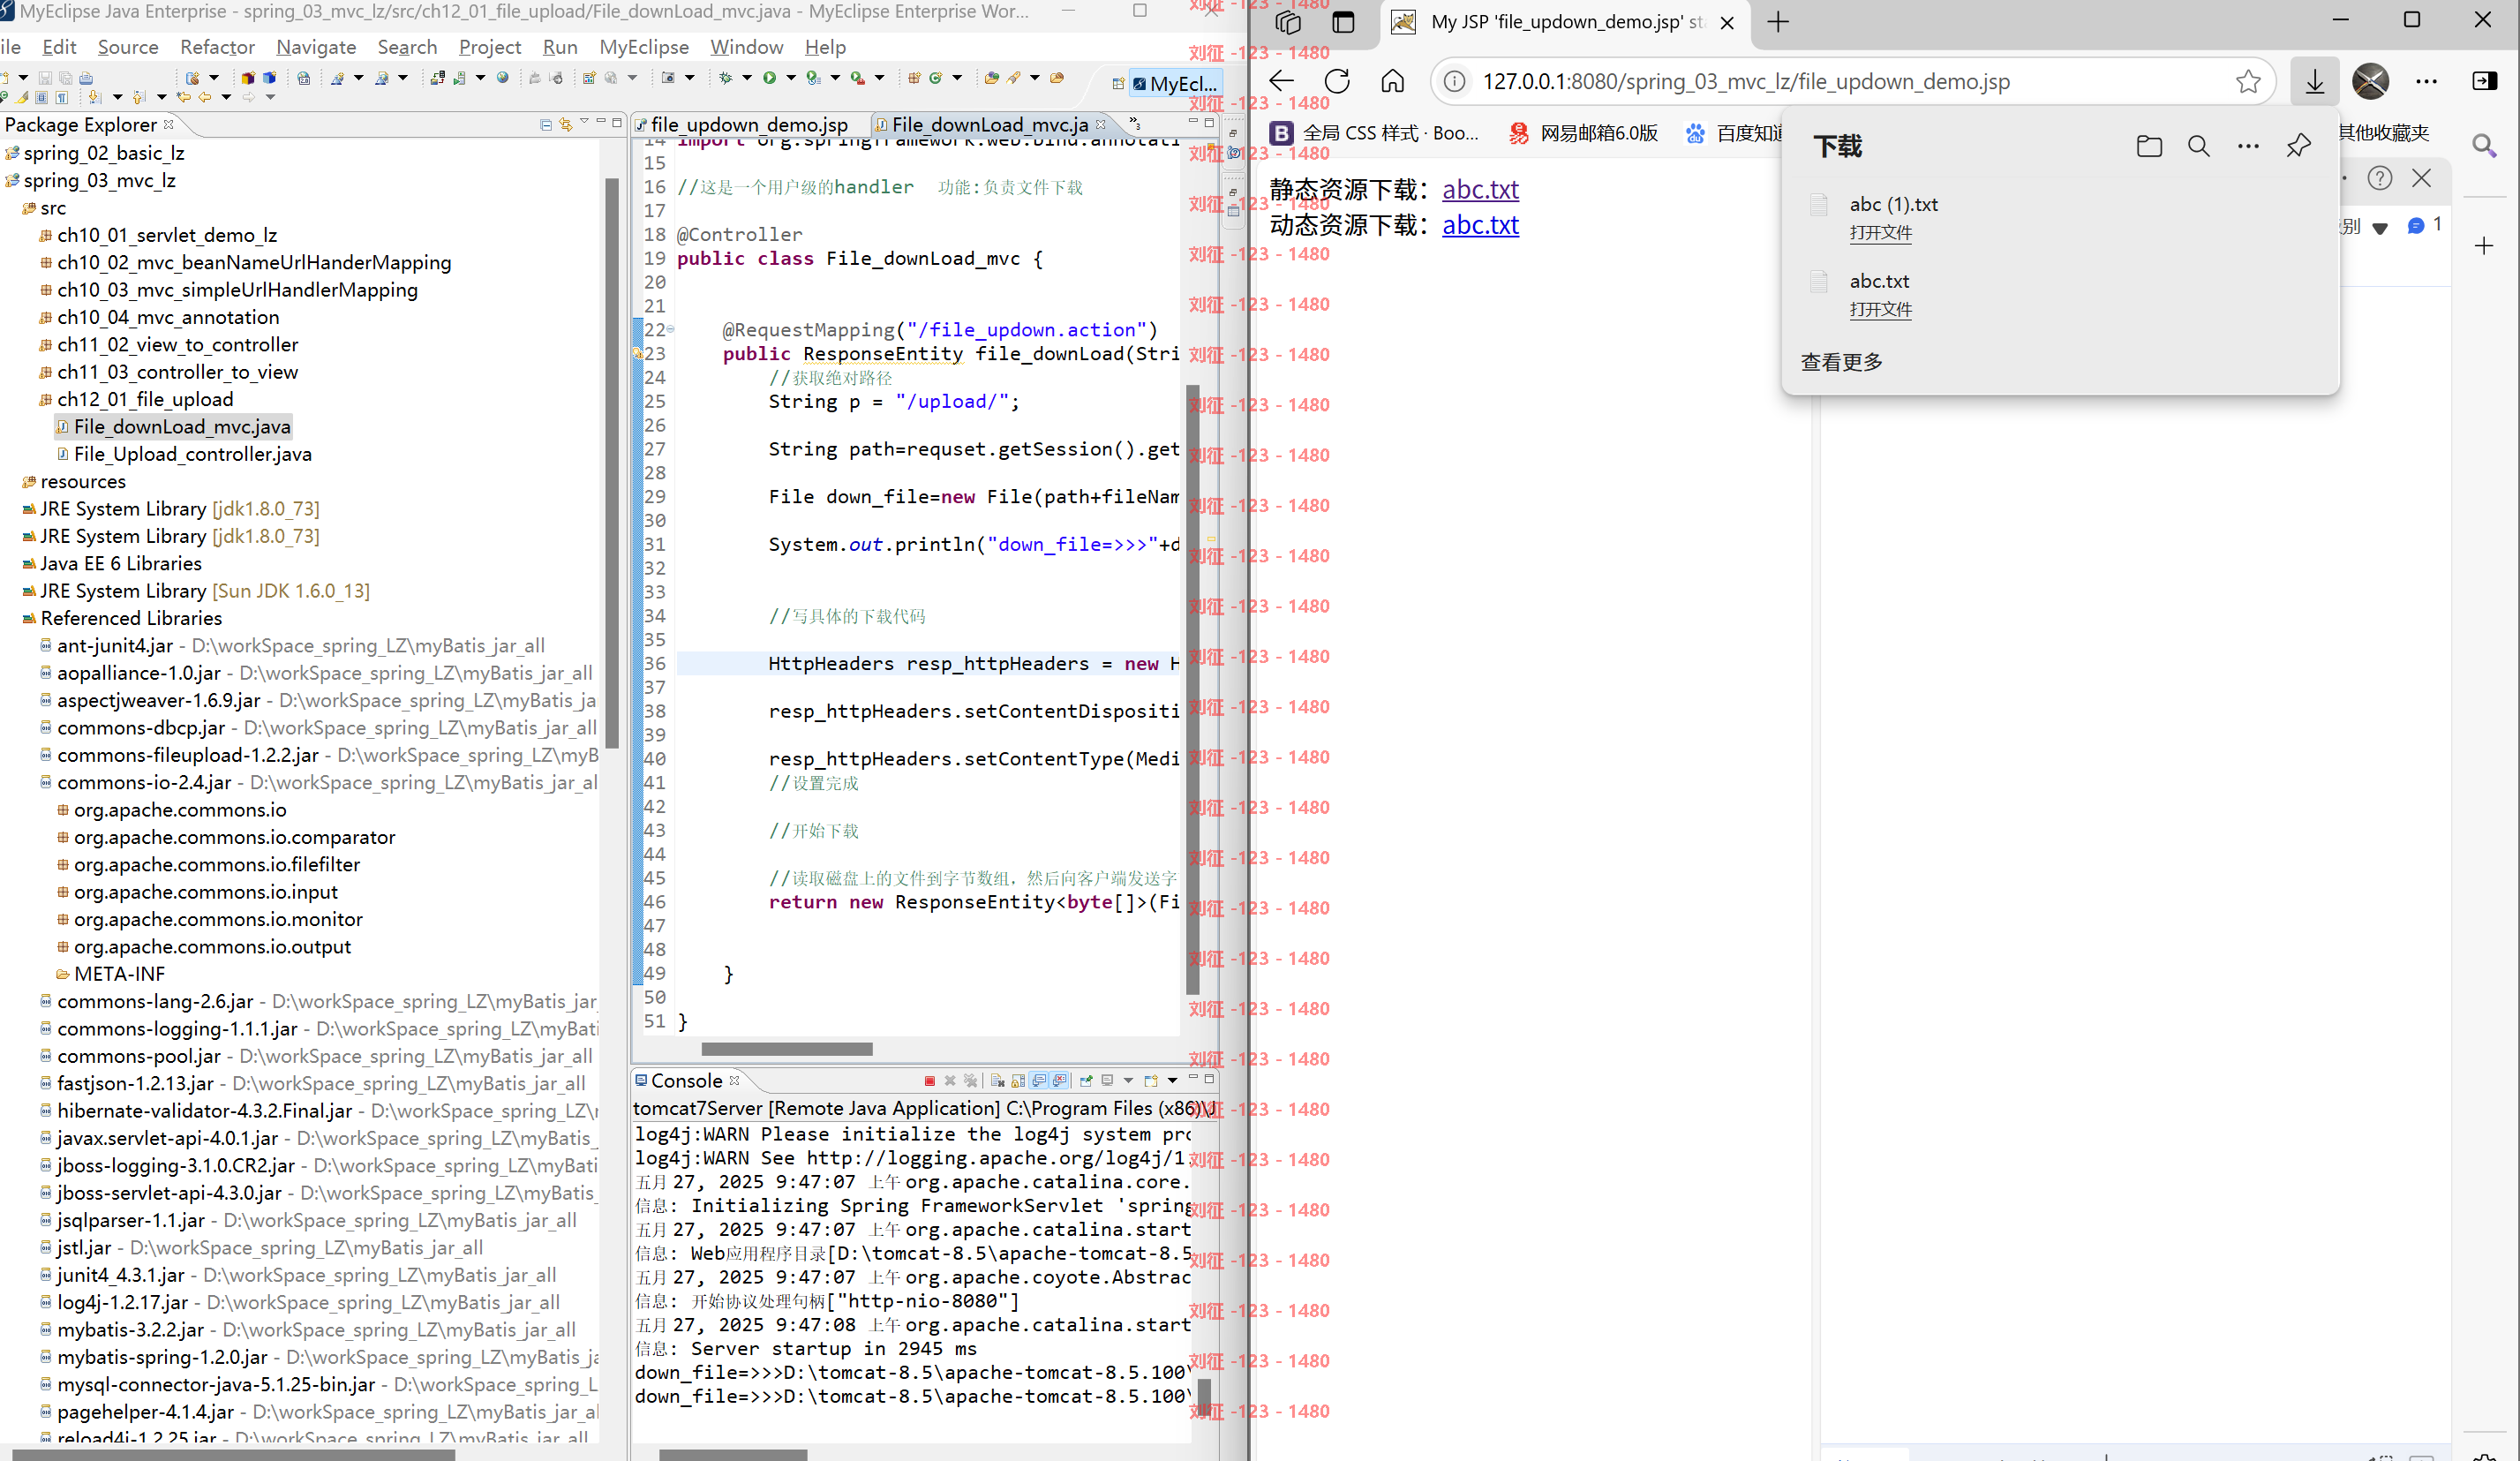The height and width of the screenshot is (1461, 2520).
Task: Expand the ch12_01_file_upload package
Action: [x=145, y=399]
